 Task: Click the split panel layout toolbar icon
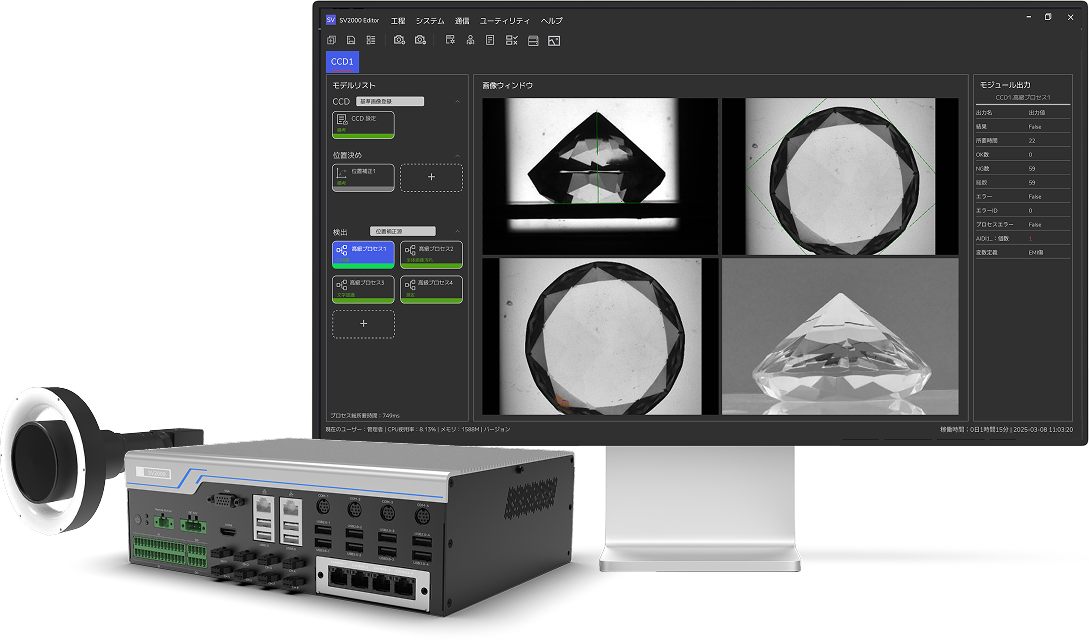pos(533,40)
